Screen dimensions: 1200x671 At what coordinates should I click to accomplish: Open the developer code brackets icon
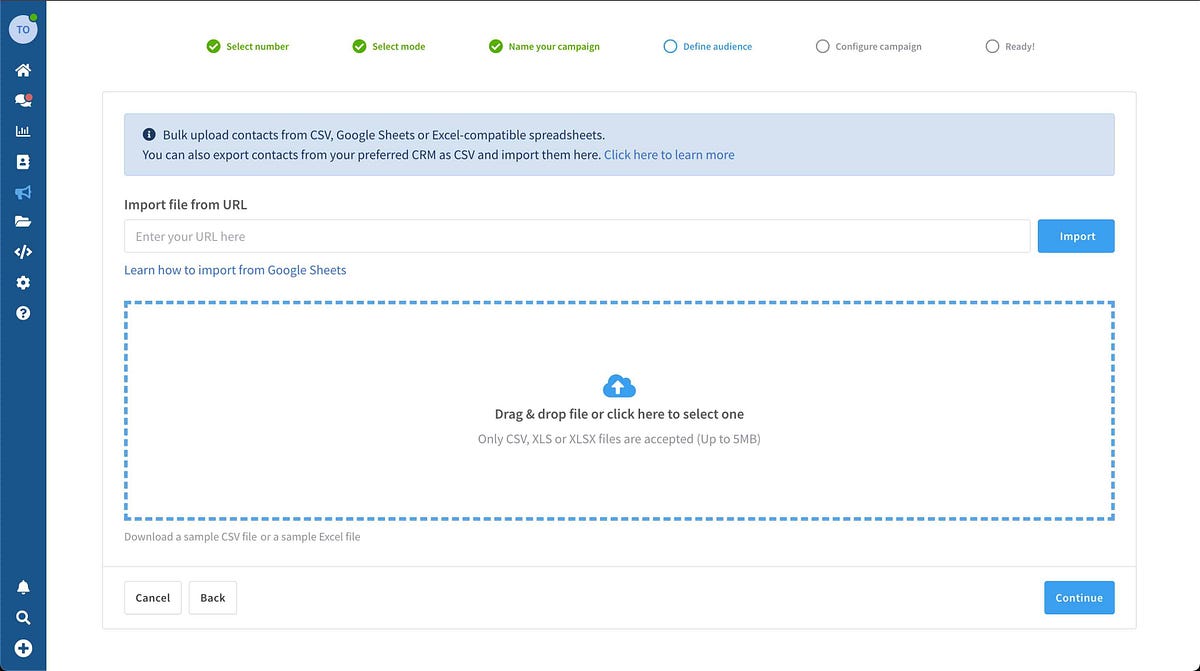click(23, 252)
